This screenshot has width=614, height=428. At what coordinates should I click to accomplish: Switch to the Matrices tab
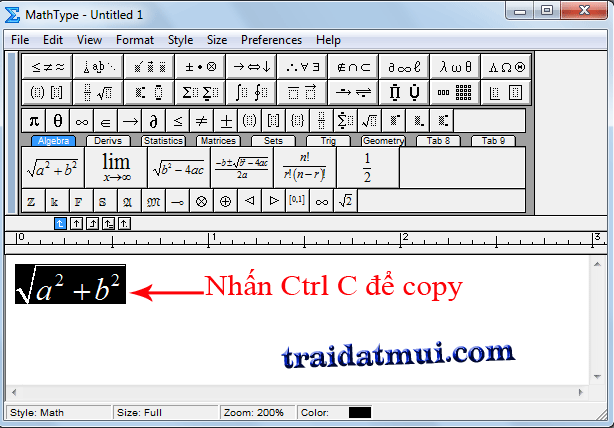click(218, 141)
